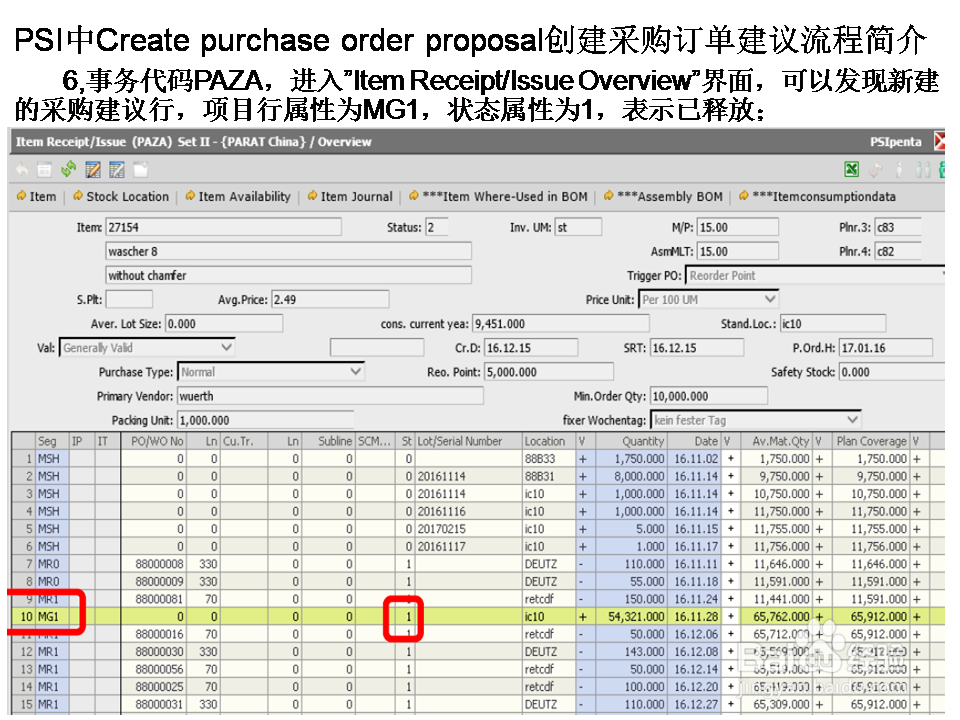960x720 pixels.
Task: Open the calendar grid toolbar icon
Action: pos(44,169)
